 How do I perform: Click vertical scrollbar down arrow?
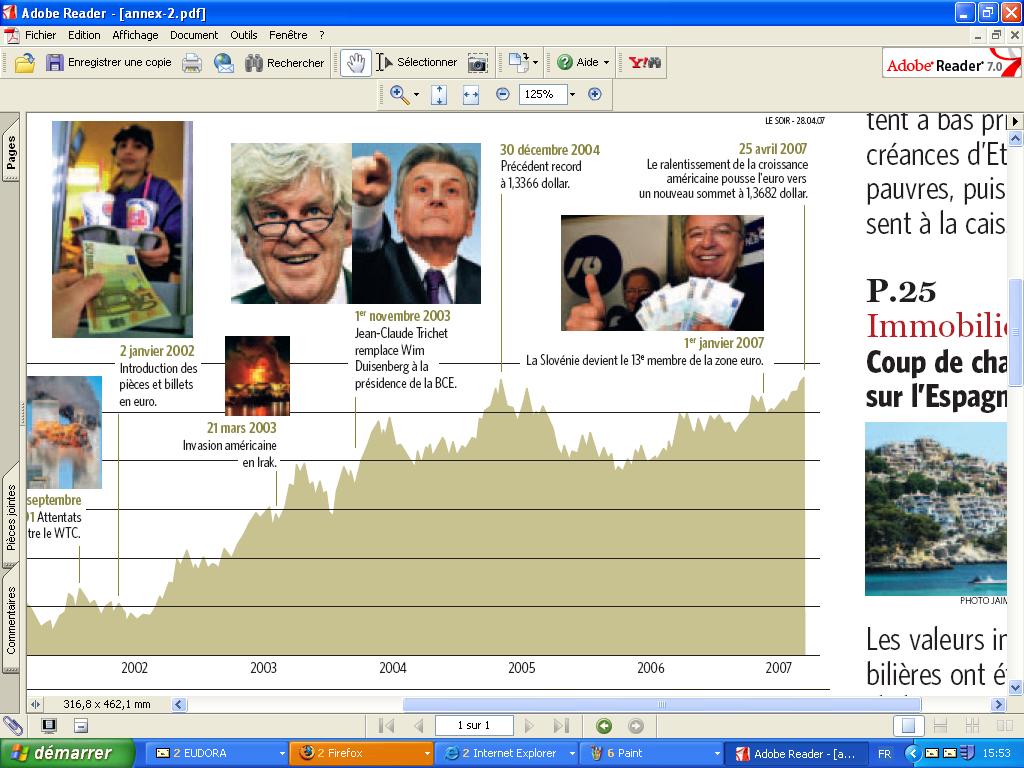1015,687
